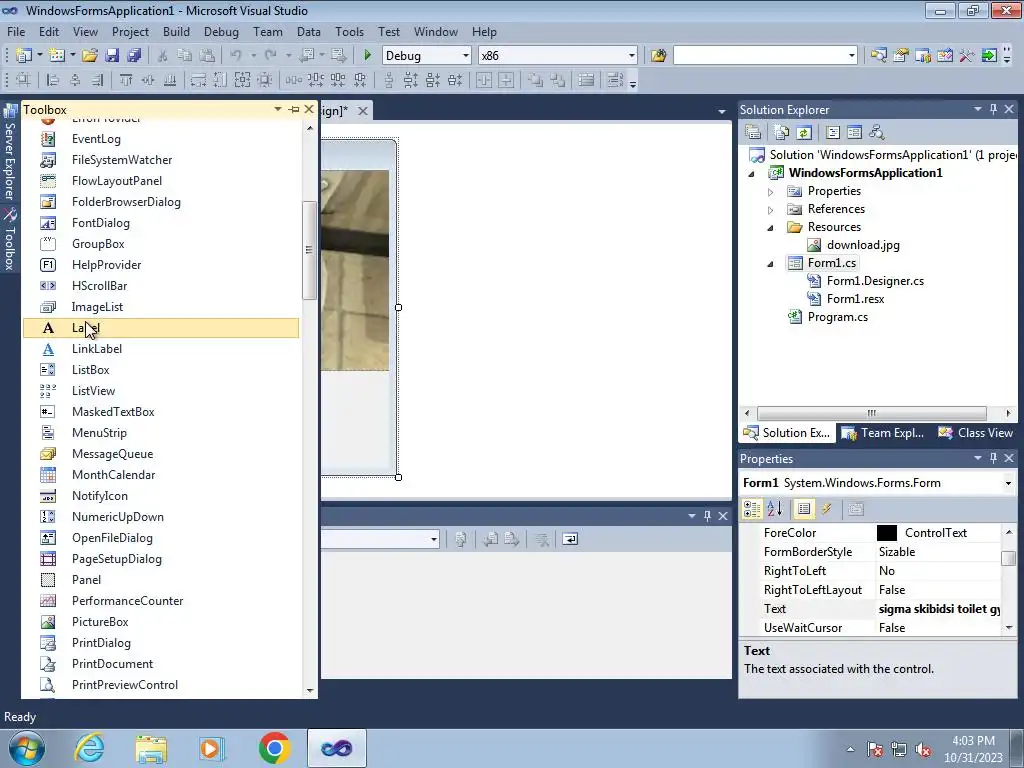Click Show All Files in Solution Explorer

coord(782,133)
